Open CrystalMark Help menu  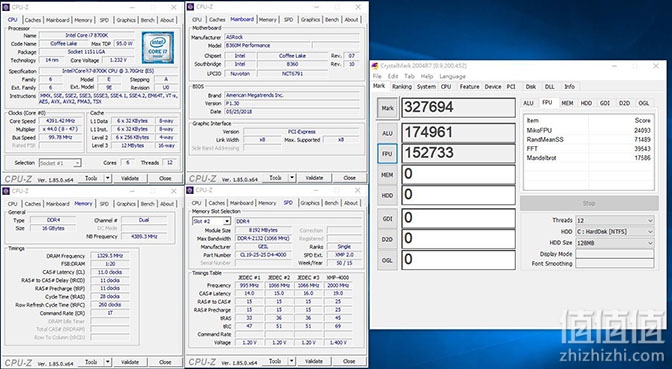click(427, 76)
